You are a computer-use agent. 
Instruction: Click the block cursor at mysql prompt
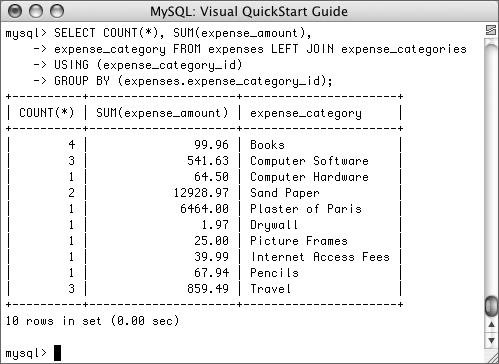[57, 353]
